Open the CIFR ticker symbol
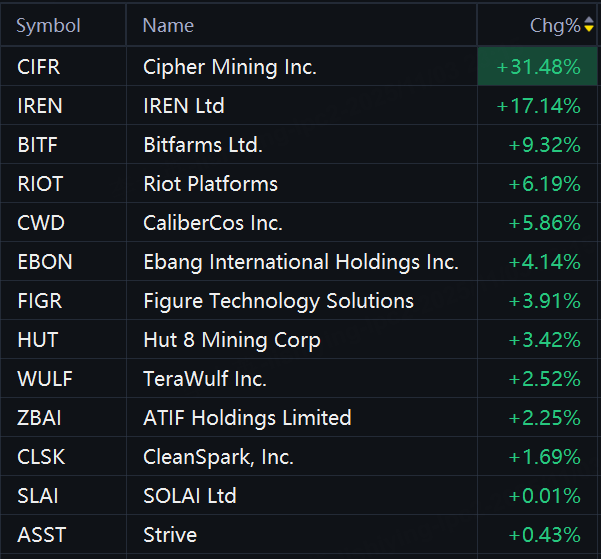The image size is (601, 559). coord(39,67)
